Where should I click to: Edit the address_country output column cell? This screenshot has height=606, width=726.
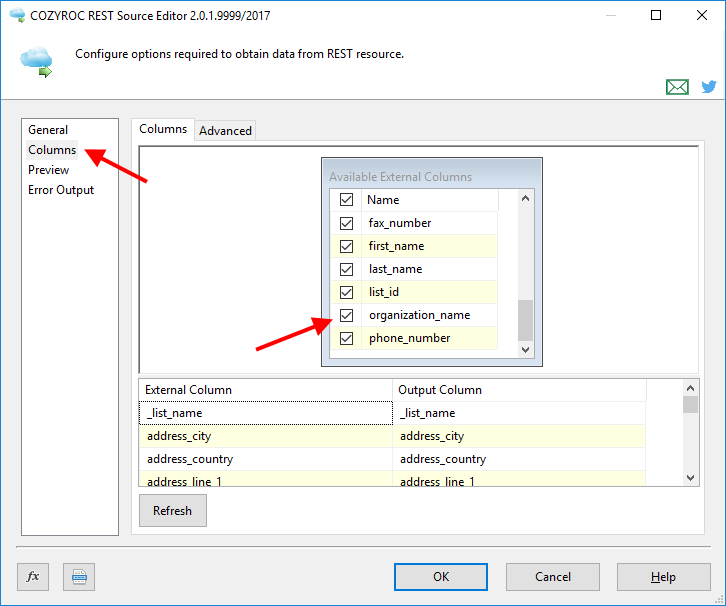tap(519, 459)
